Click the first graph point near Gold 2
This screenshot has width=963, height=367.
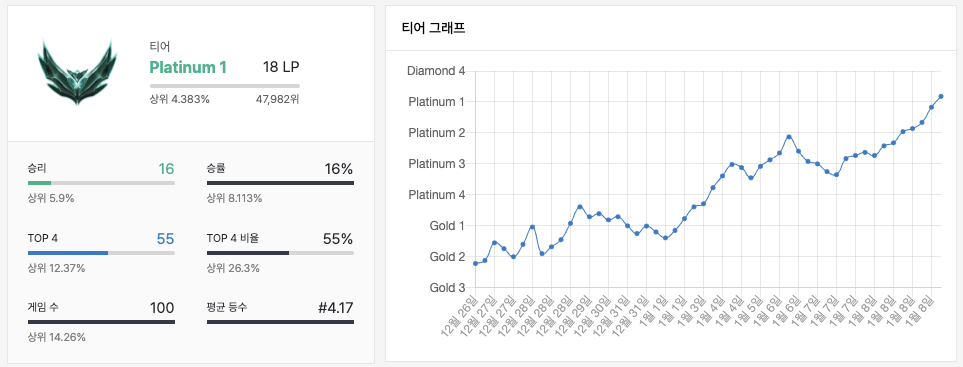coord(475,263)
